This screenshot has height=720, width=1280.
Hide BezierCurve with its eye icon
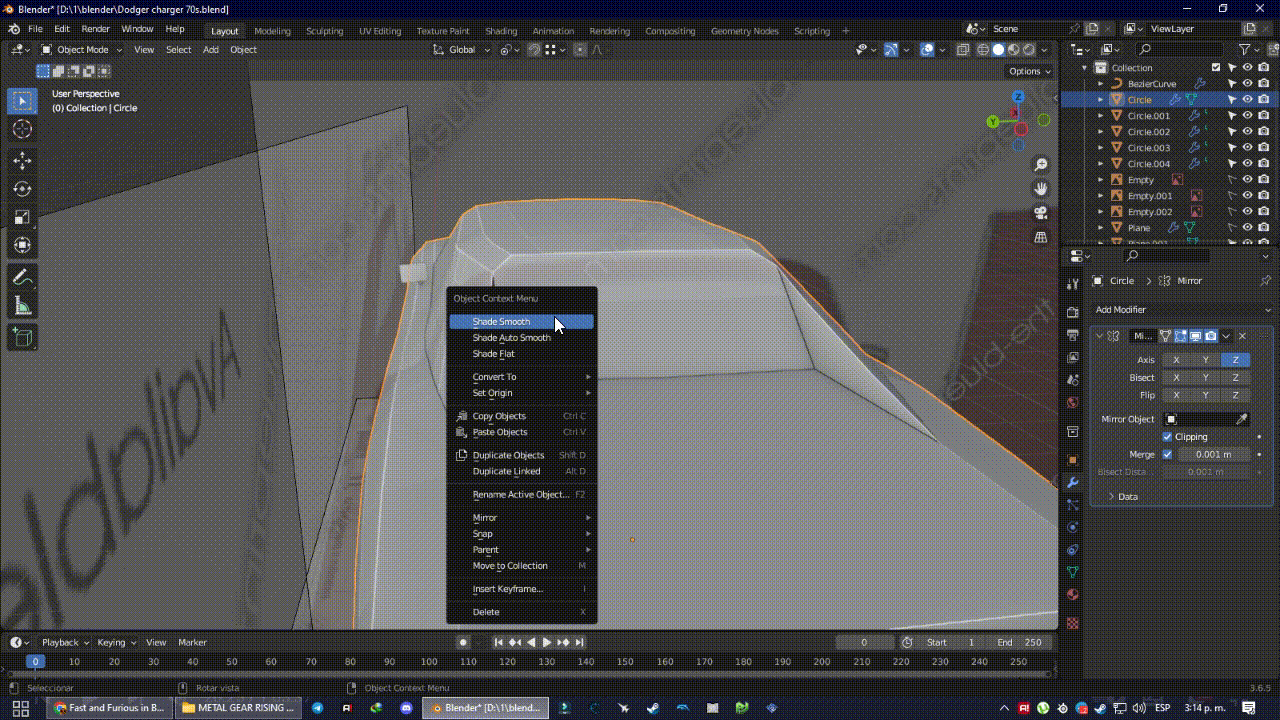click(x=1247, y=84)
